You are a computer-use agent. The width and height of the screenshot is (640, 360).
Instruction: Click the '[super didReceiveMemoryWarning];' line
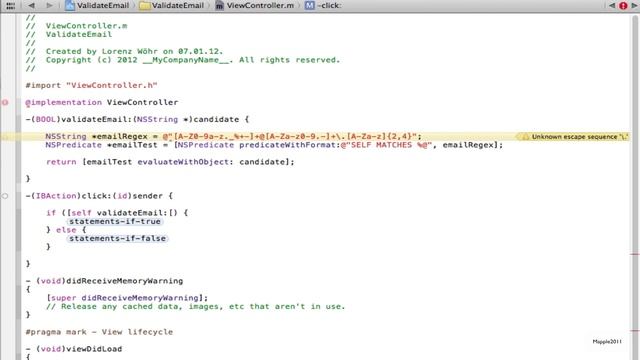127,298
